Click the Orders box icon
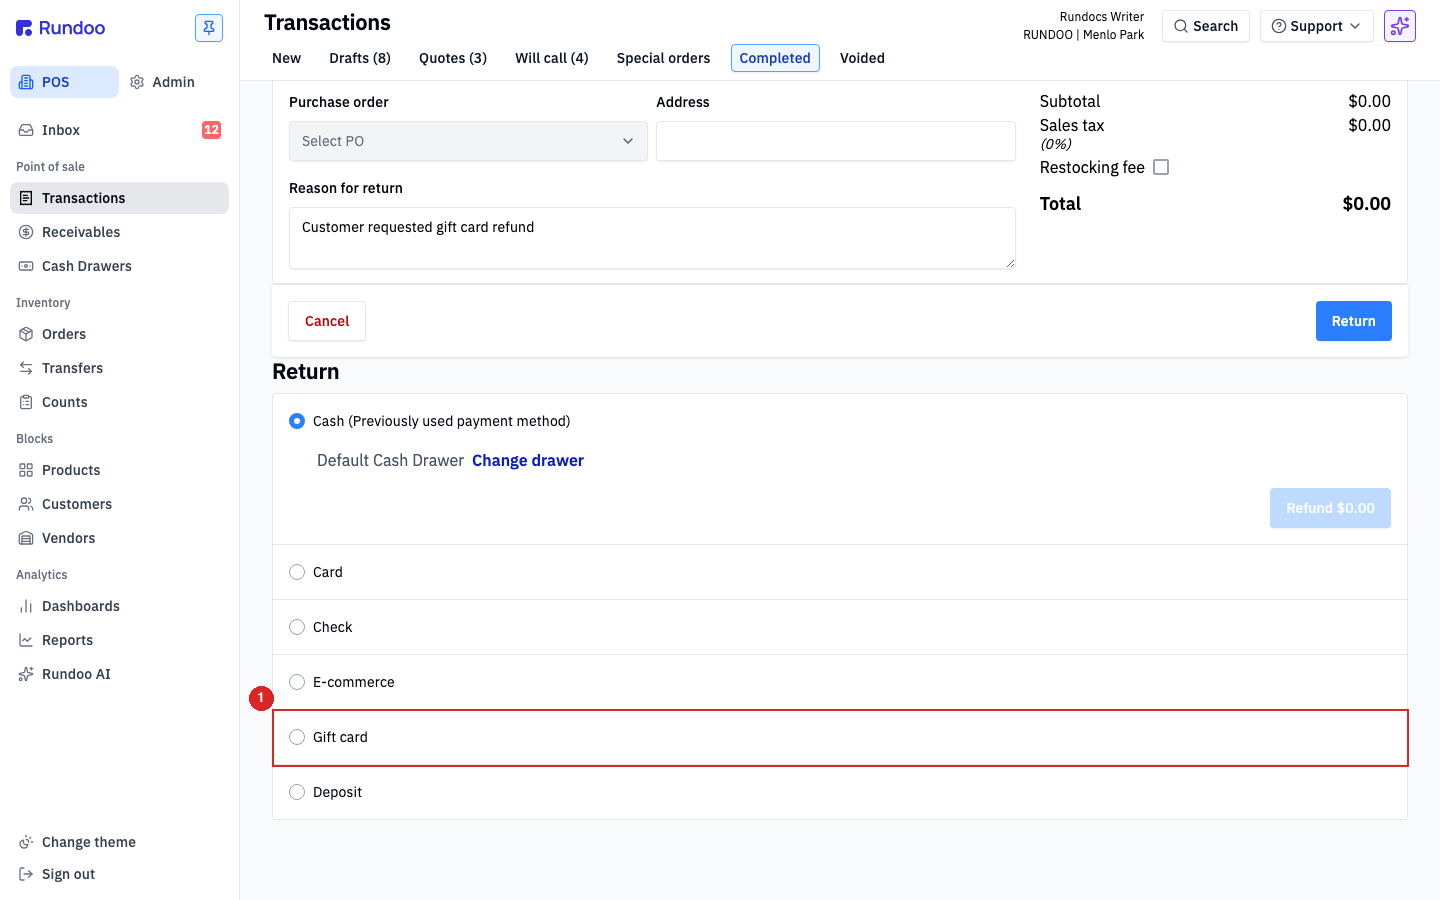Image resolution: width=1440 pixels, height=900 pixels. click(x=26, y=334)
